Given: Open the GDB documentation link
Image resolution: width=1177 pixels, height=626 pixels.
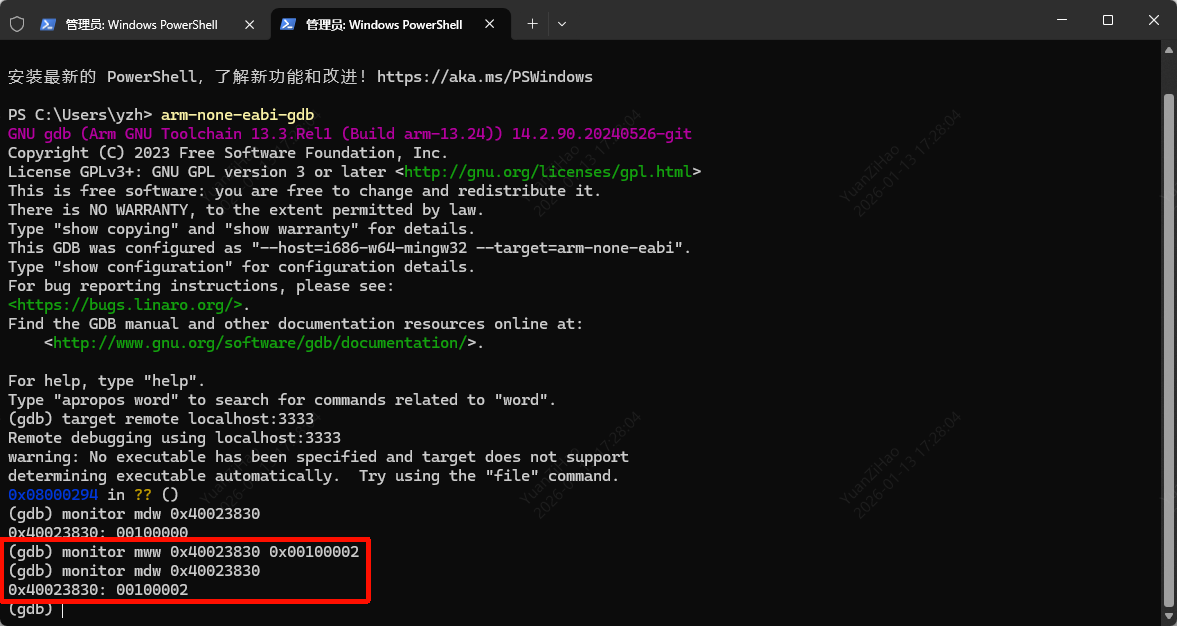Looking at the screenshot, I should coord(259,343).
